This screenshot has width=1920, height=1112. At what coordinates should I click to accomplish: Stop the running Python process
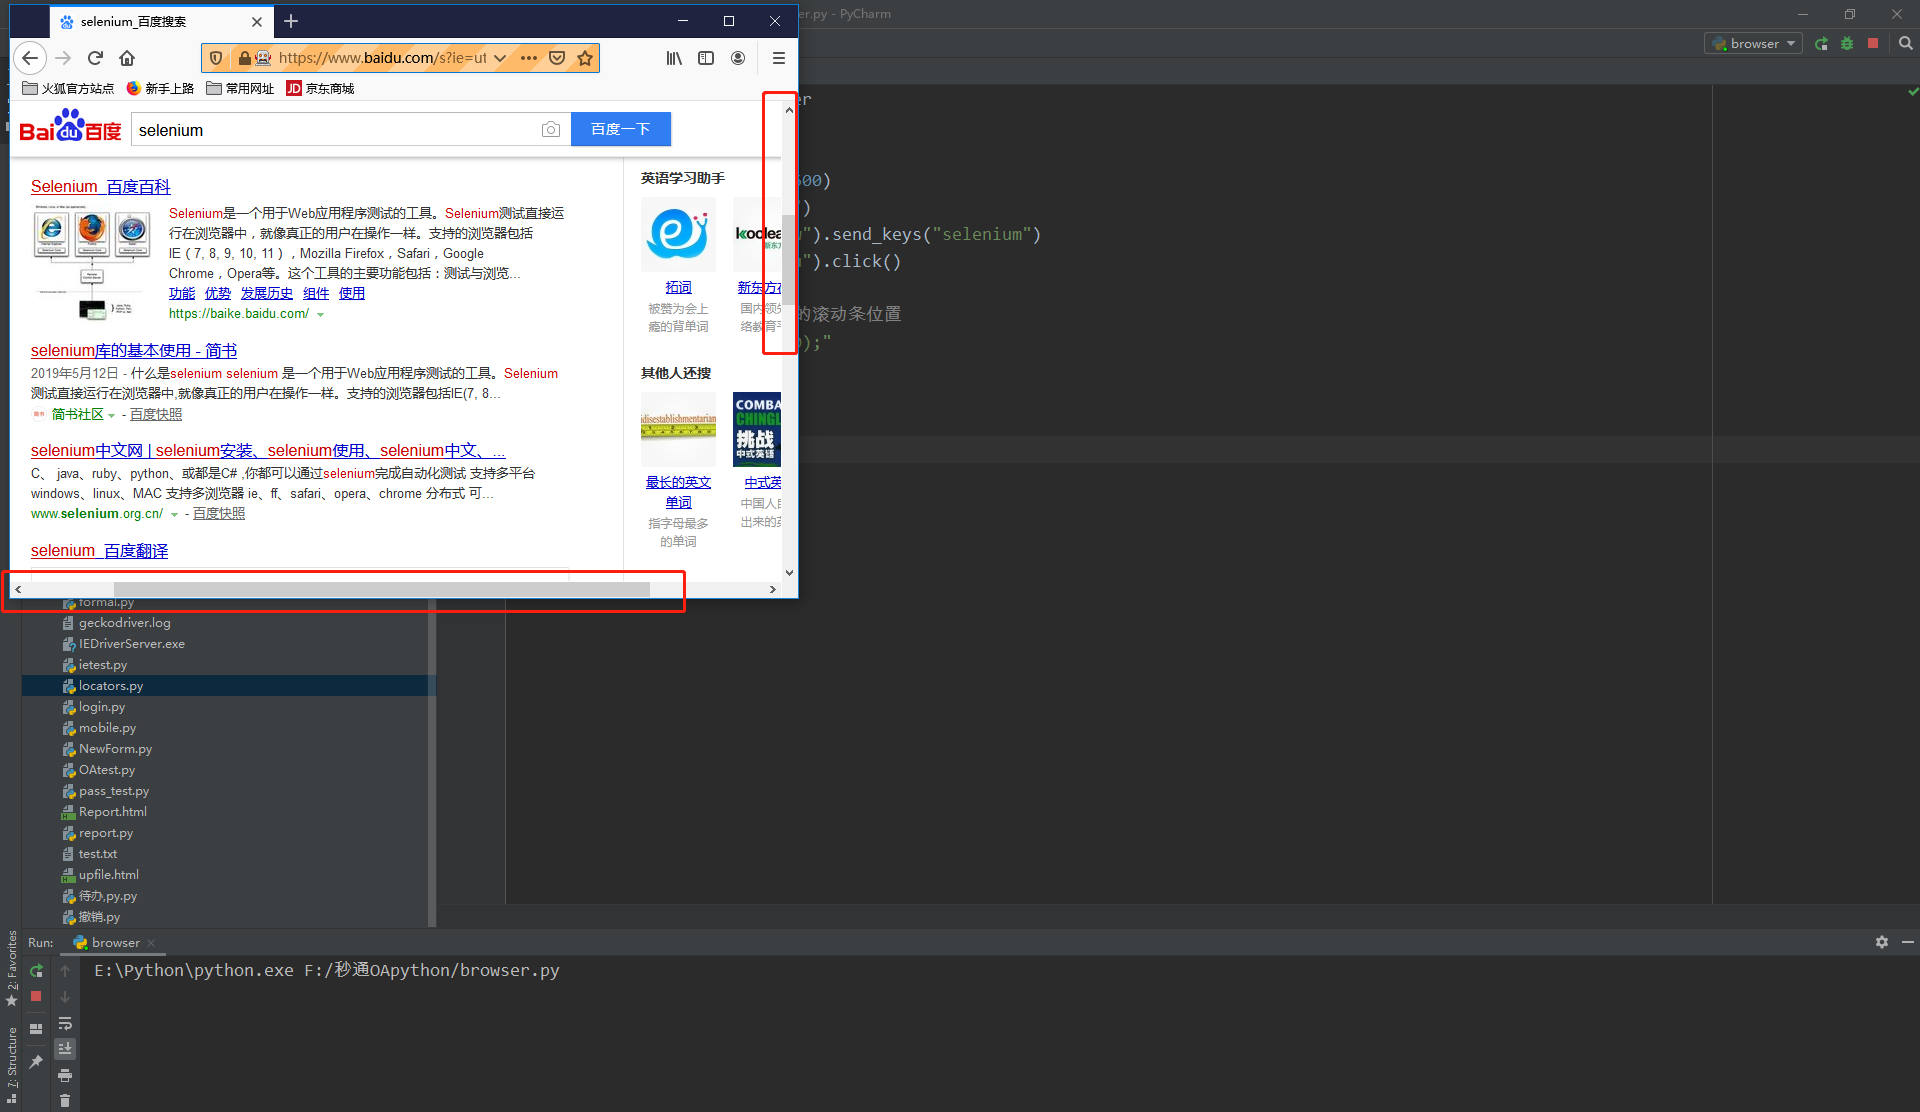(x=35, y=996)
